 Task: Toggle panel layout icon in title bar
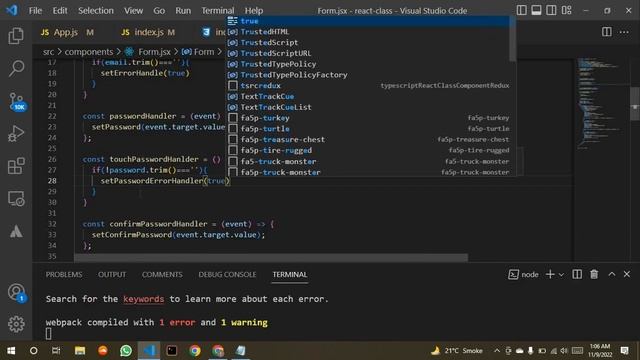pyautogui.click(x=536, y=10)
